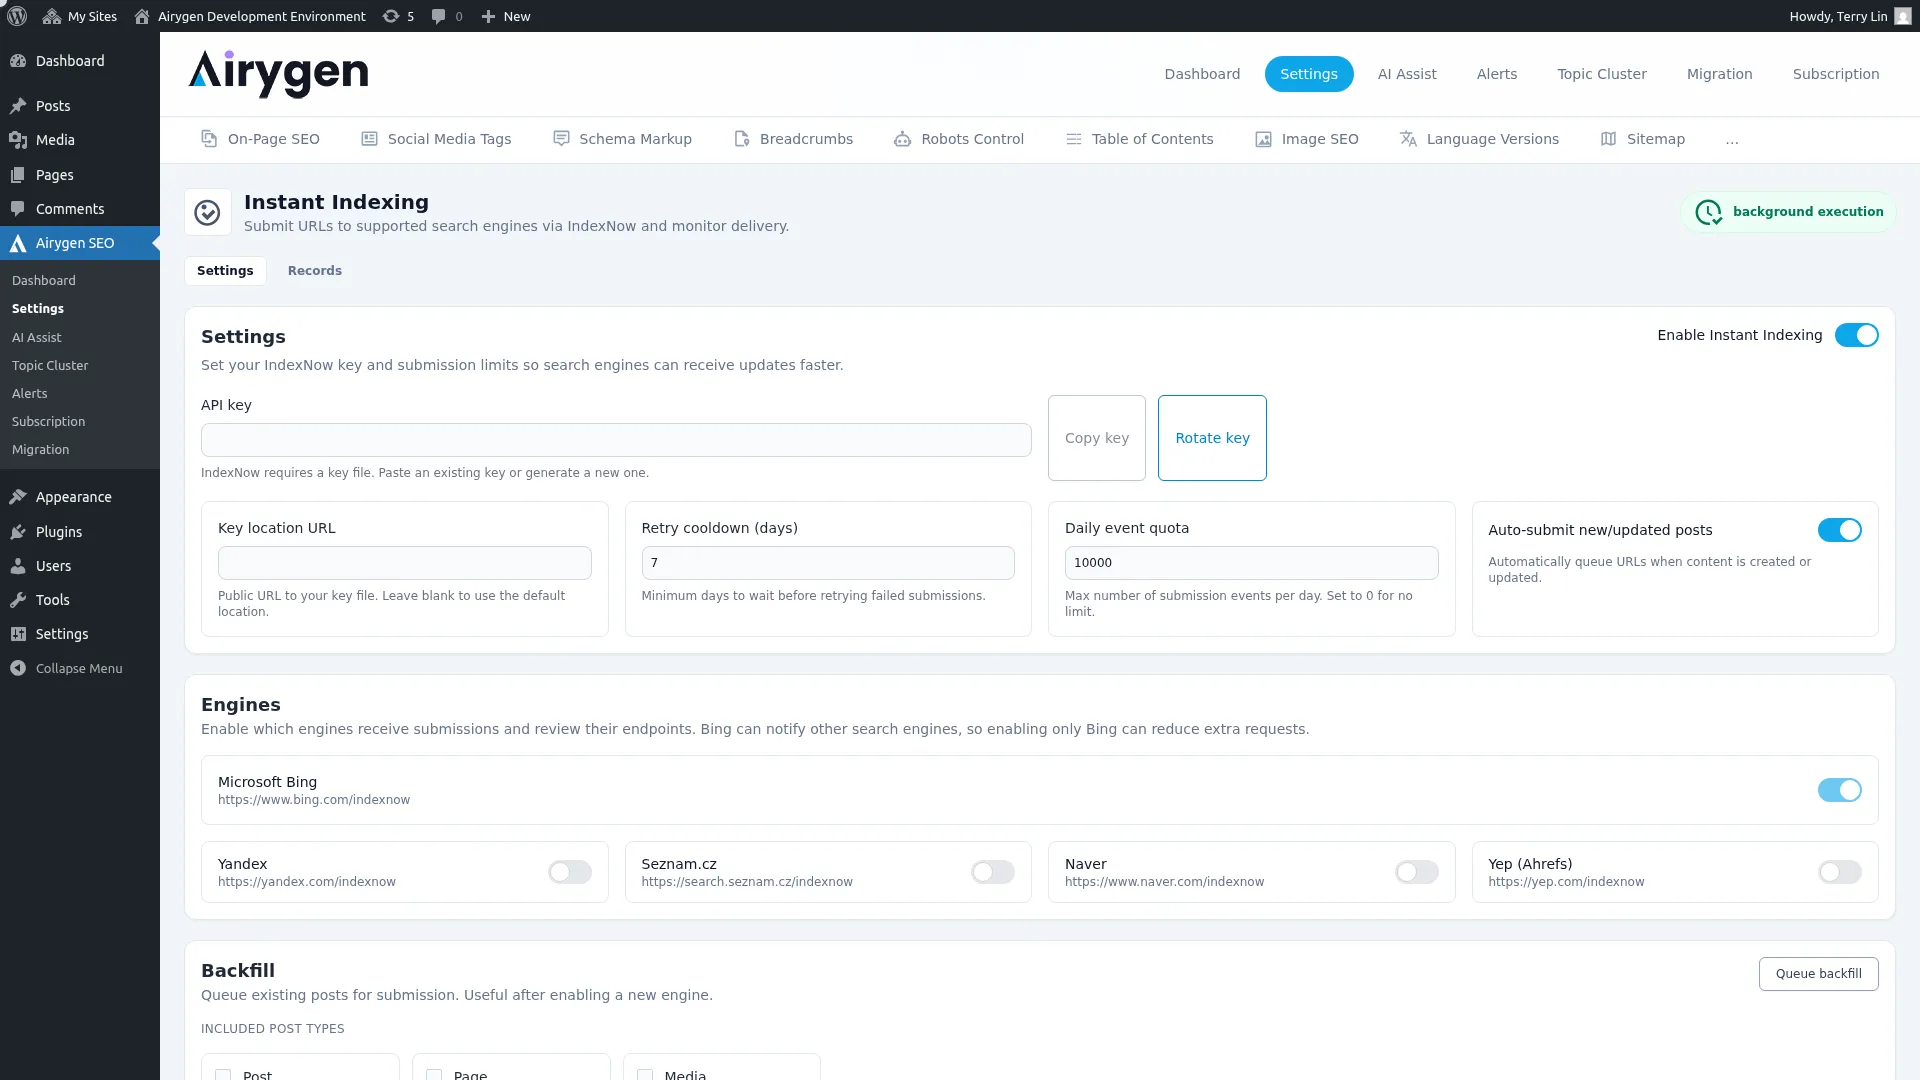Click the Robots Control robot icon

pyautogui.click(x=902, y=139)
